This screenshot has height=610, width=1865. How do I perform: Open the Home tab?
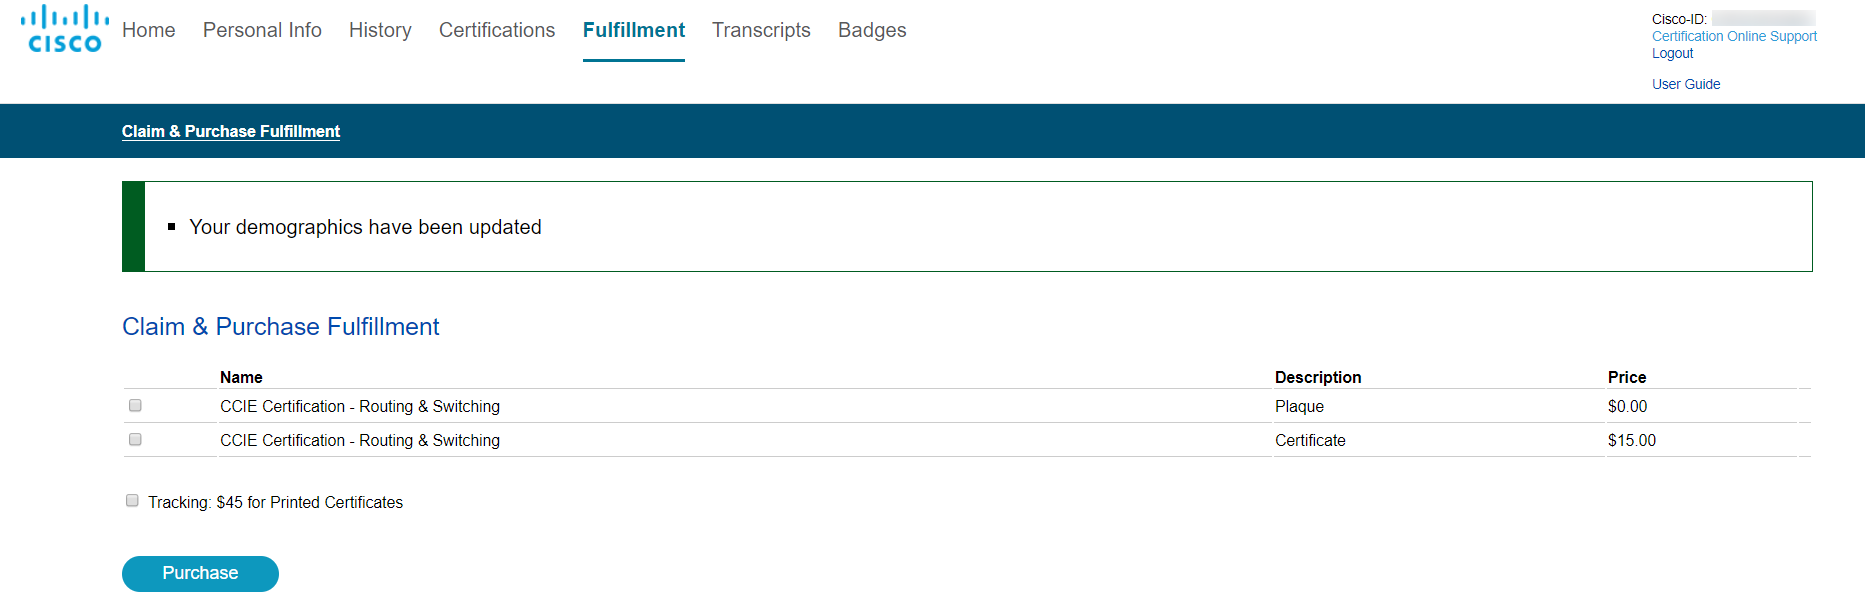pyautogui.click(x=148, y=30)
